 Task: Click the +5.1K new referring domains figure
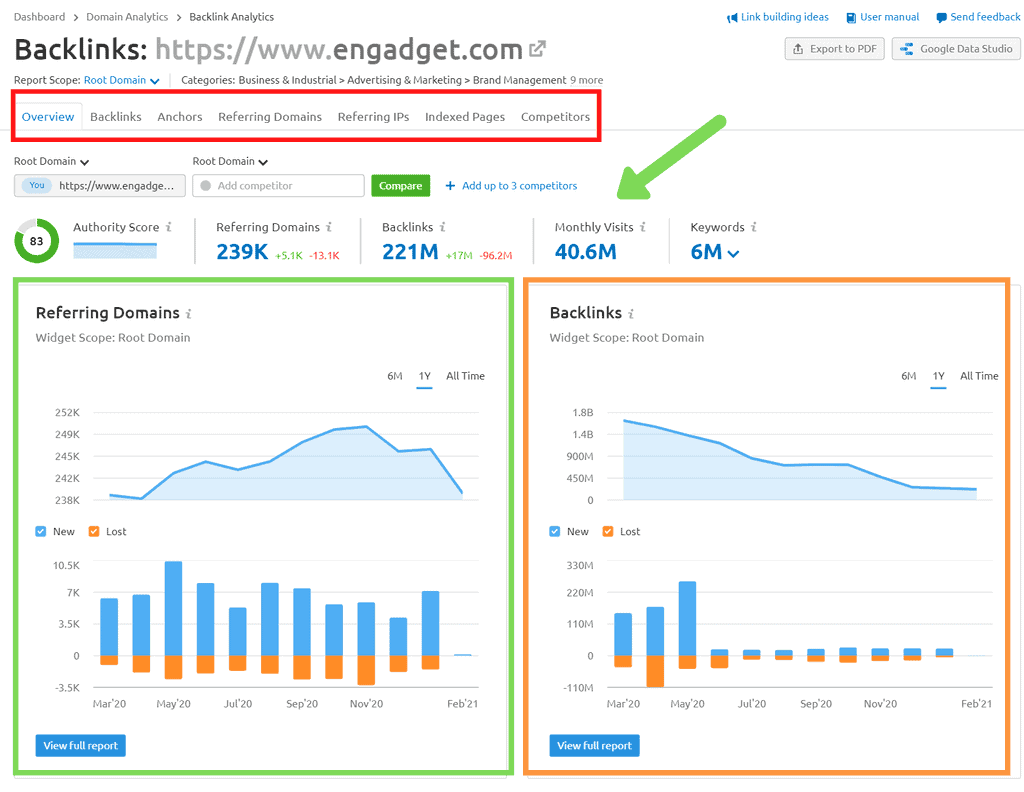click(x=289, y=256)
